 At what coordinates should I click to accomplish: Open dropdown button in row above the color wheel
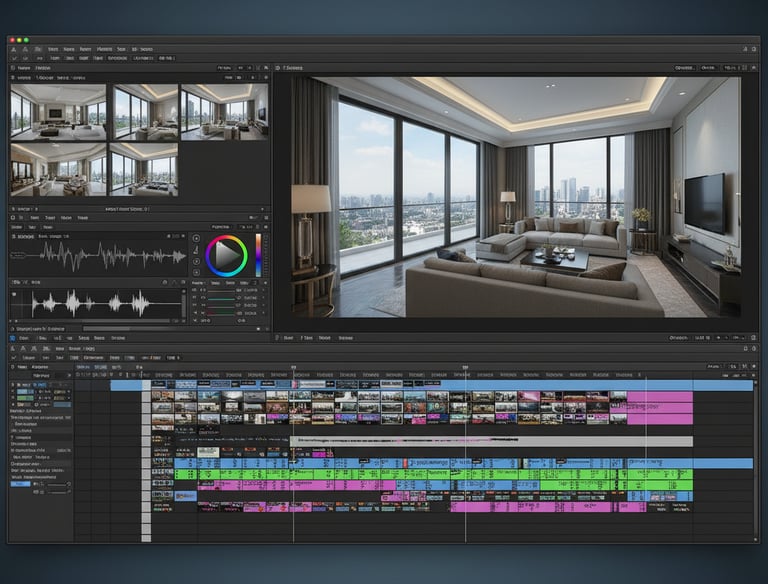221,227
